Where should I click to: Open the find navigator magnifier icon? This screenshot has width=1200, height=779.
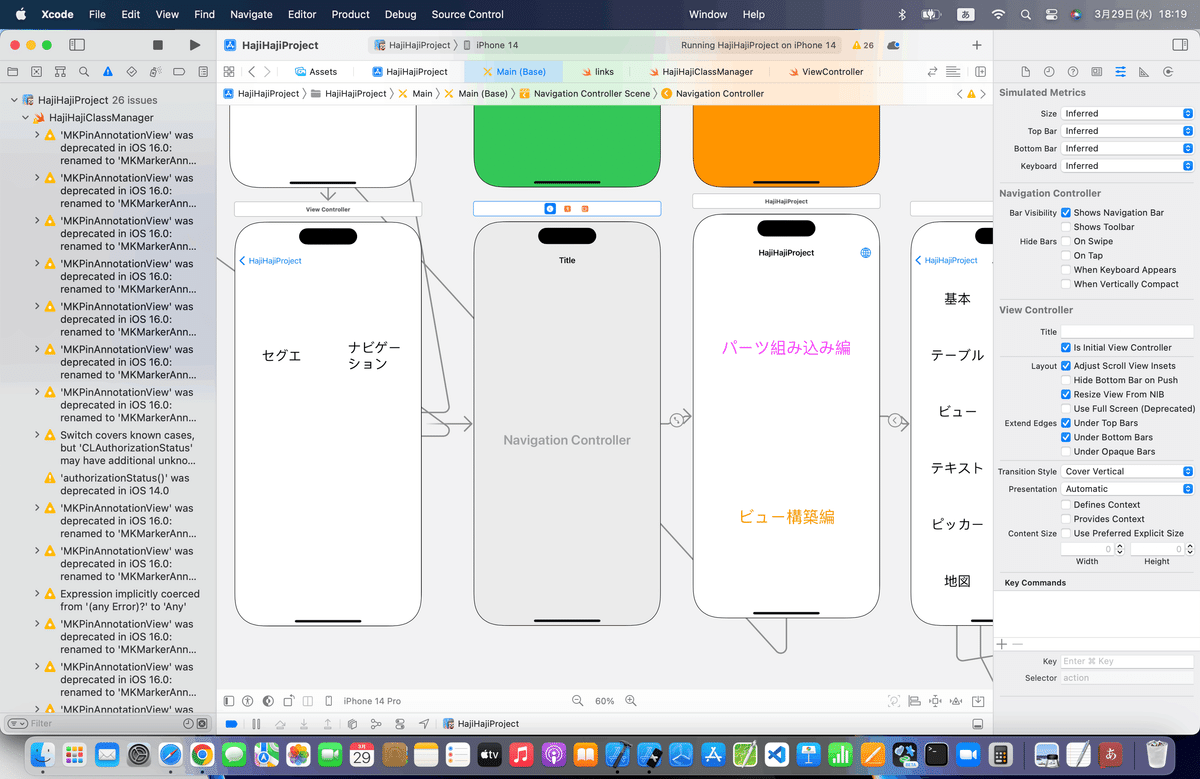click(84, 72)
